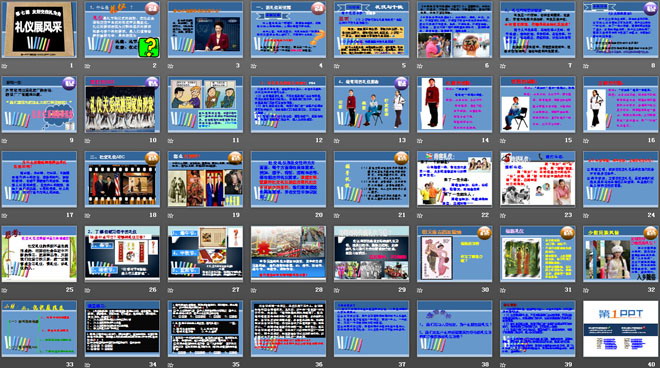Click the animation star icon under slide 30
The height and width of the screenshot is (368, 660).
click(420, 290)
